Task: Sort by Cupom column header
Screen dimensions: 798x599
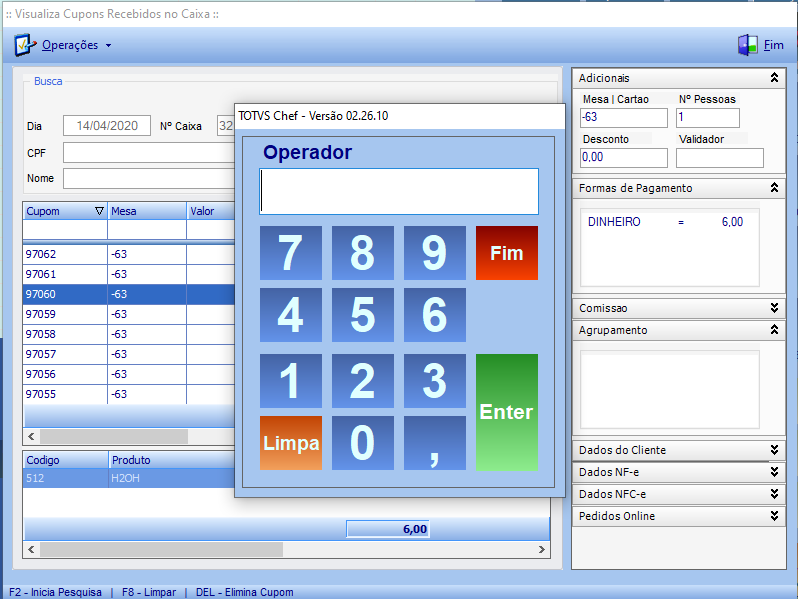Action: 65,211
